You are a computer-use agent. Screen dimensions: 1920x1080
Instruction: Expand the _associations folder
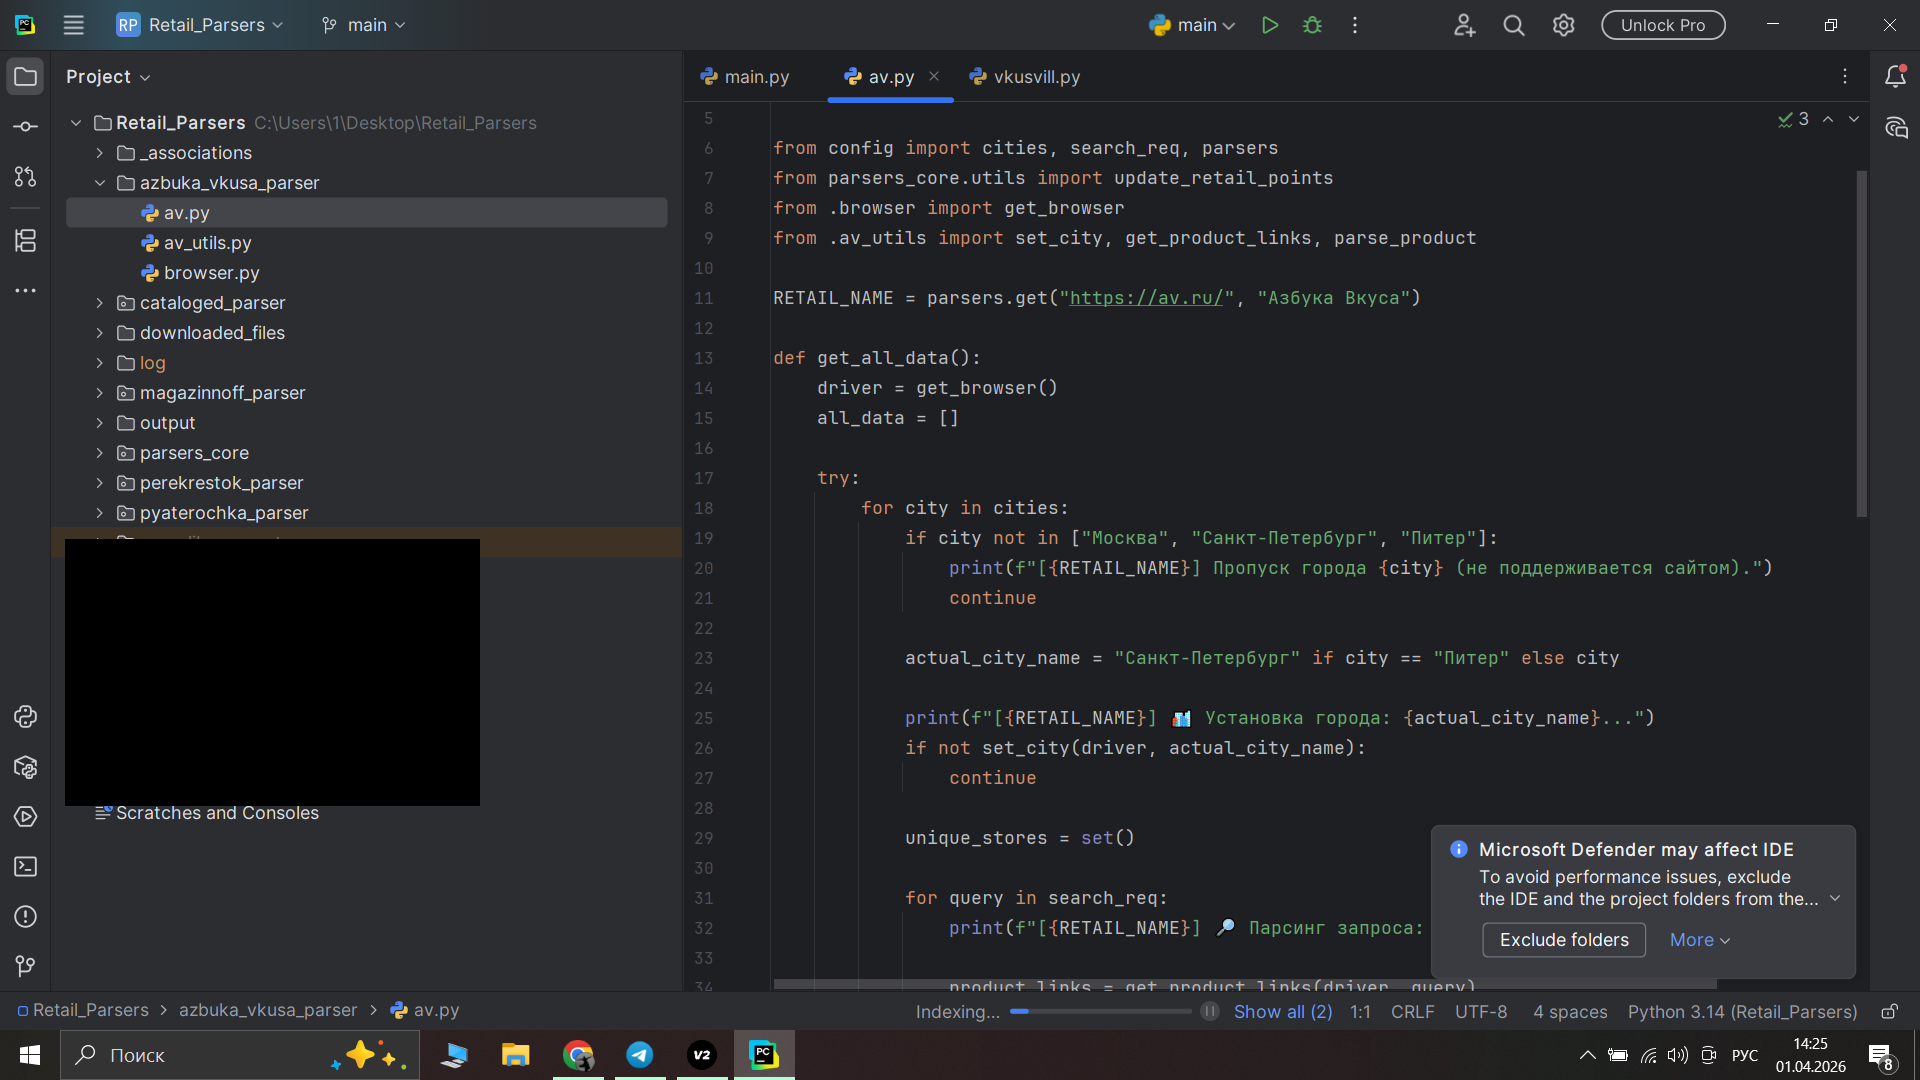tap(100, 153)
